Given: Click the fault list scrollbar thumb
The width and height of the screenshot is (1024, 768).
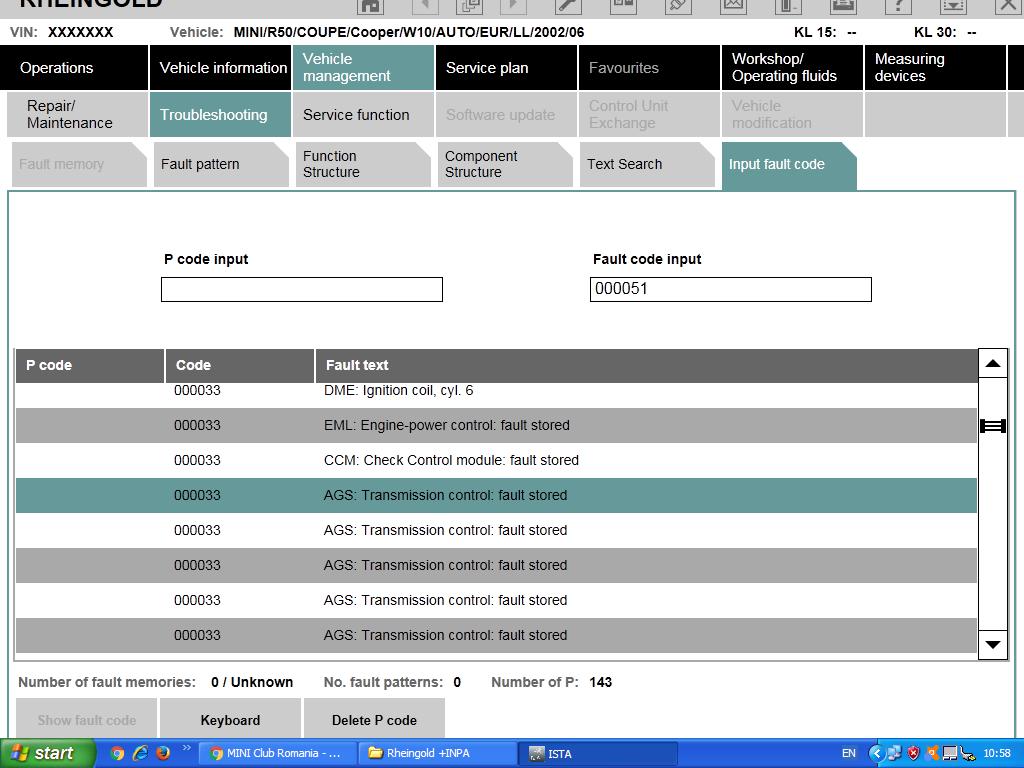Looking at the screenshot, I should [x=993, y=426].
